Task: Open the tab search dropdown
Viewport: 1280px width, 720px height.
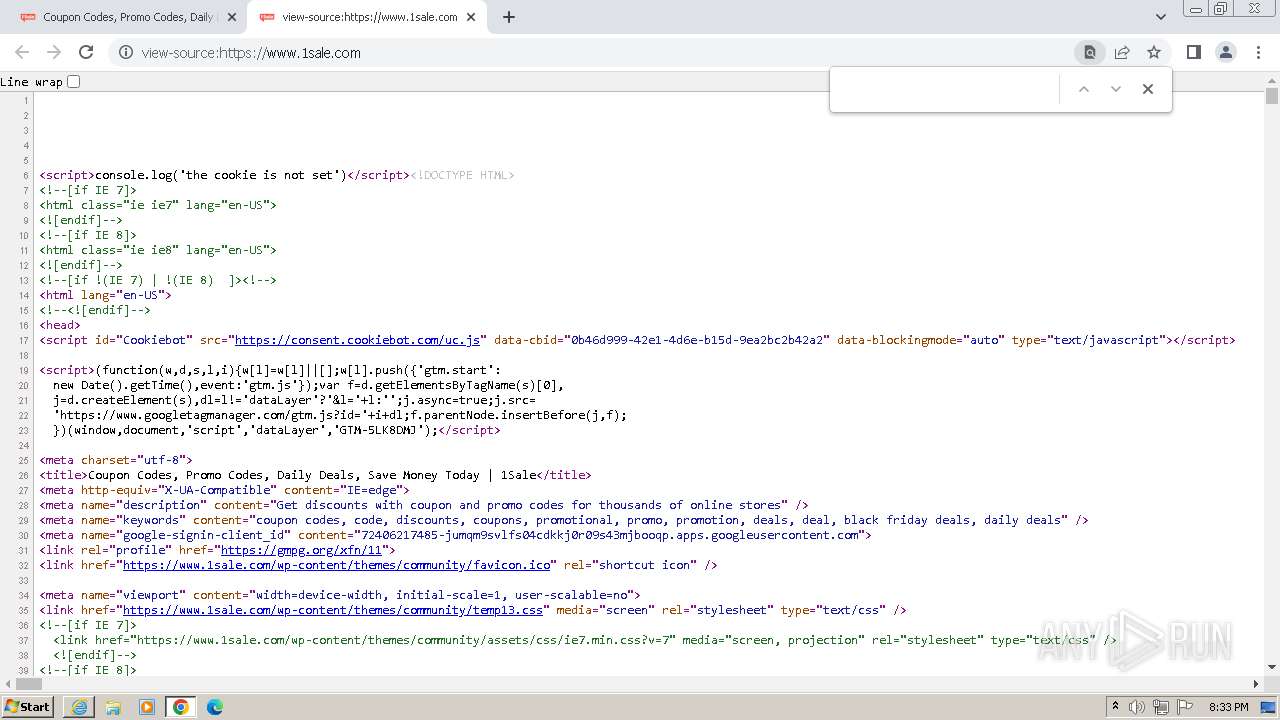Action: [x=1161, y=17]
